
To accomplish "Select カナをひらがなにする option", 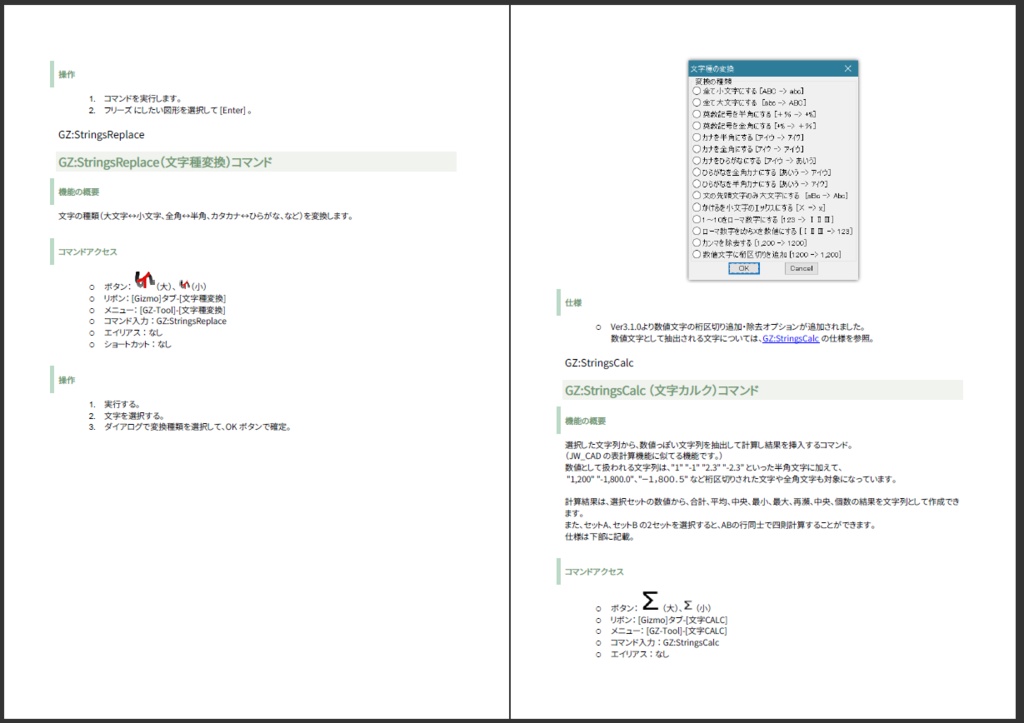I will click(696, 161).
